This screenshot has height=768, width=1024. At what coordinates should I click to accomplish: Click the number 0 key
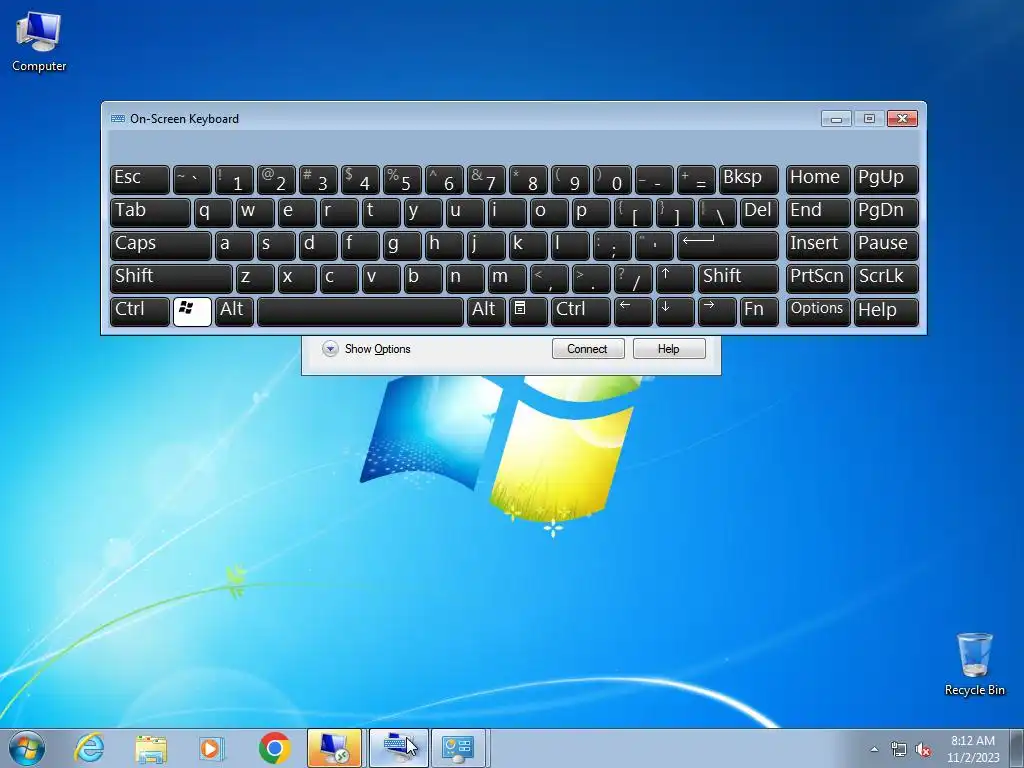click(612, 179)
